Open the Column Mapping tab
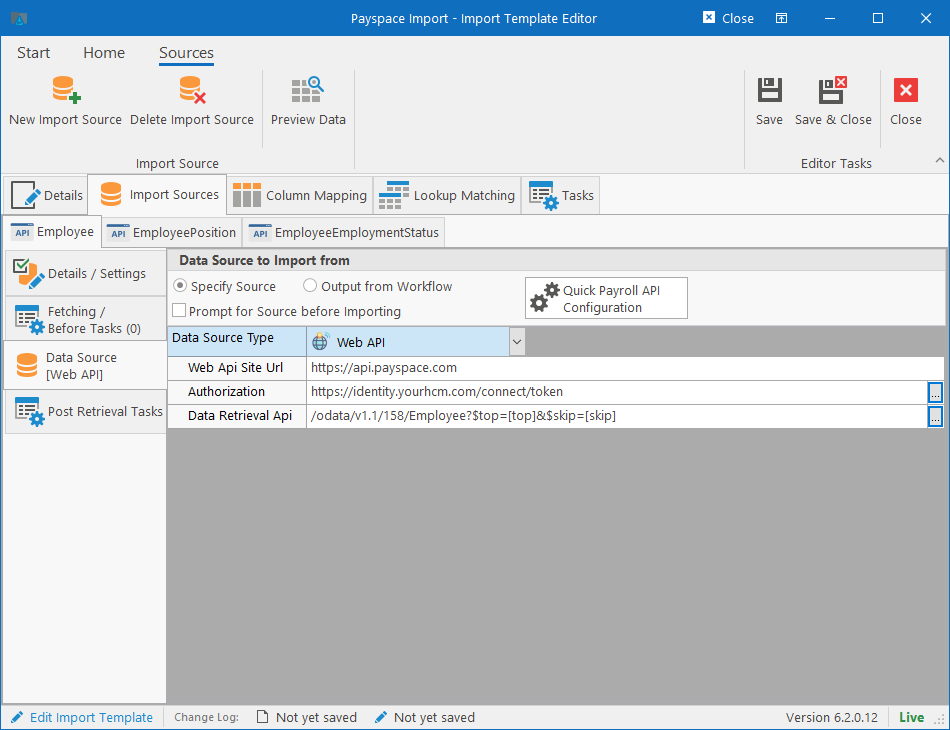 pyautogui.click(x=300, y=195)
